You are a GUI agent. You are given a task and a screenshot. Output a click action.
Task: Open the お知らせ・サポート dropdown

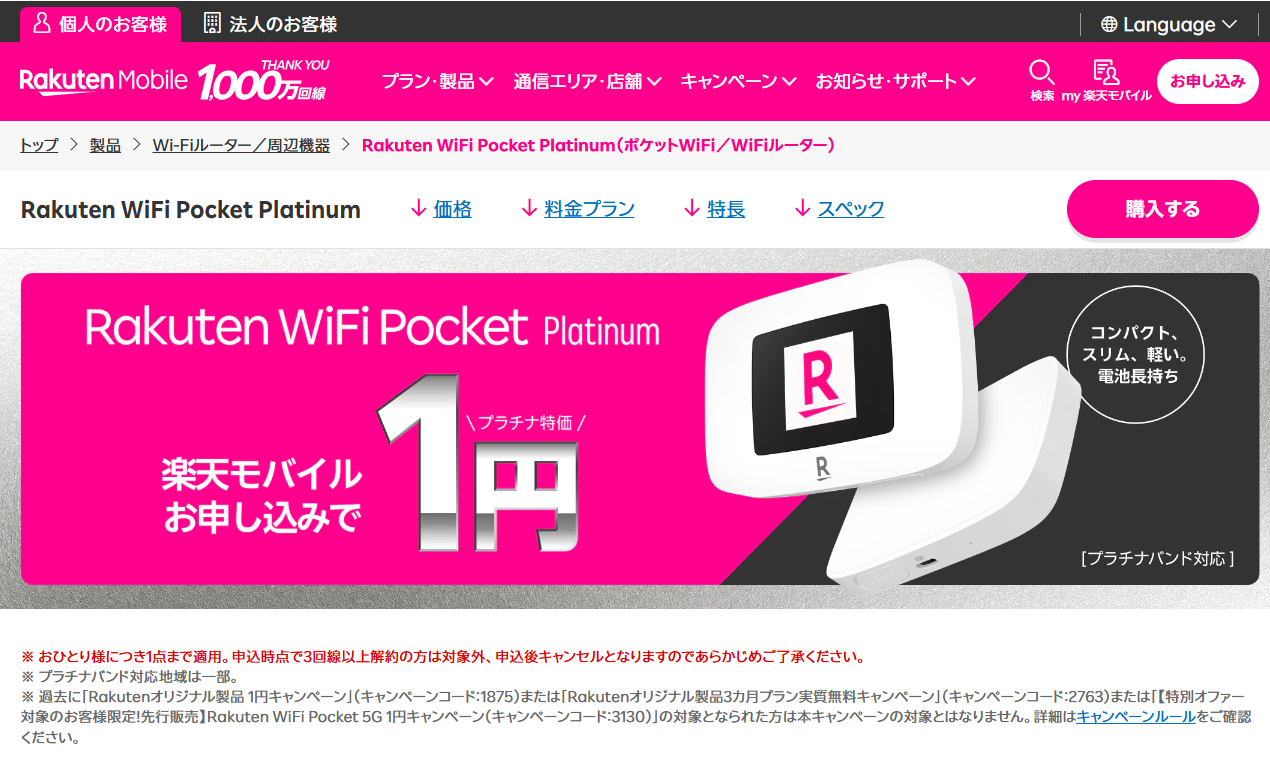(x=896, y=81)
